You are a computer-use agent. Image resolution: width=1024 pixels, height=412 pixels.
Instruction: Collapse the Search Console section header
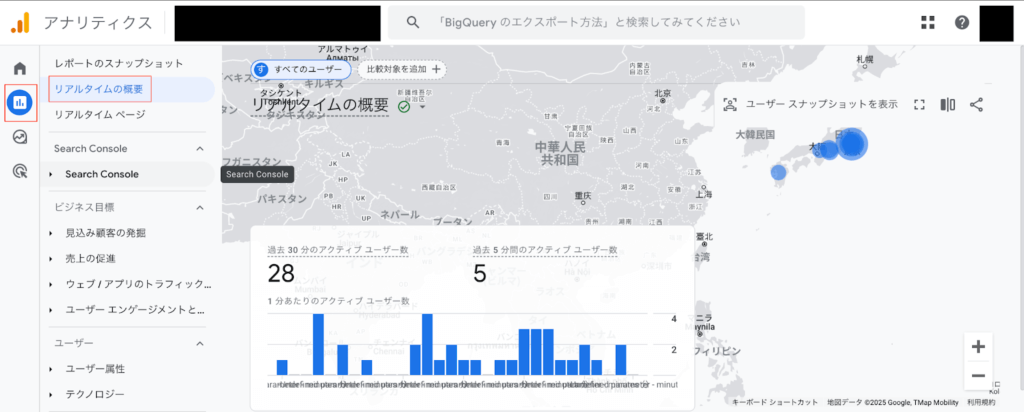pos(129,149)
